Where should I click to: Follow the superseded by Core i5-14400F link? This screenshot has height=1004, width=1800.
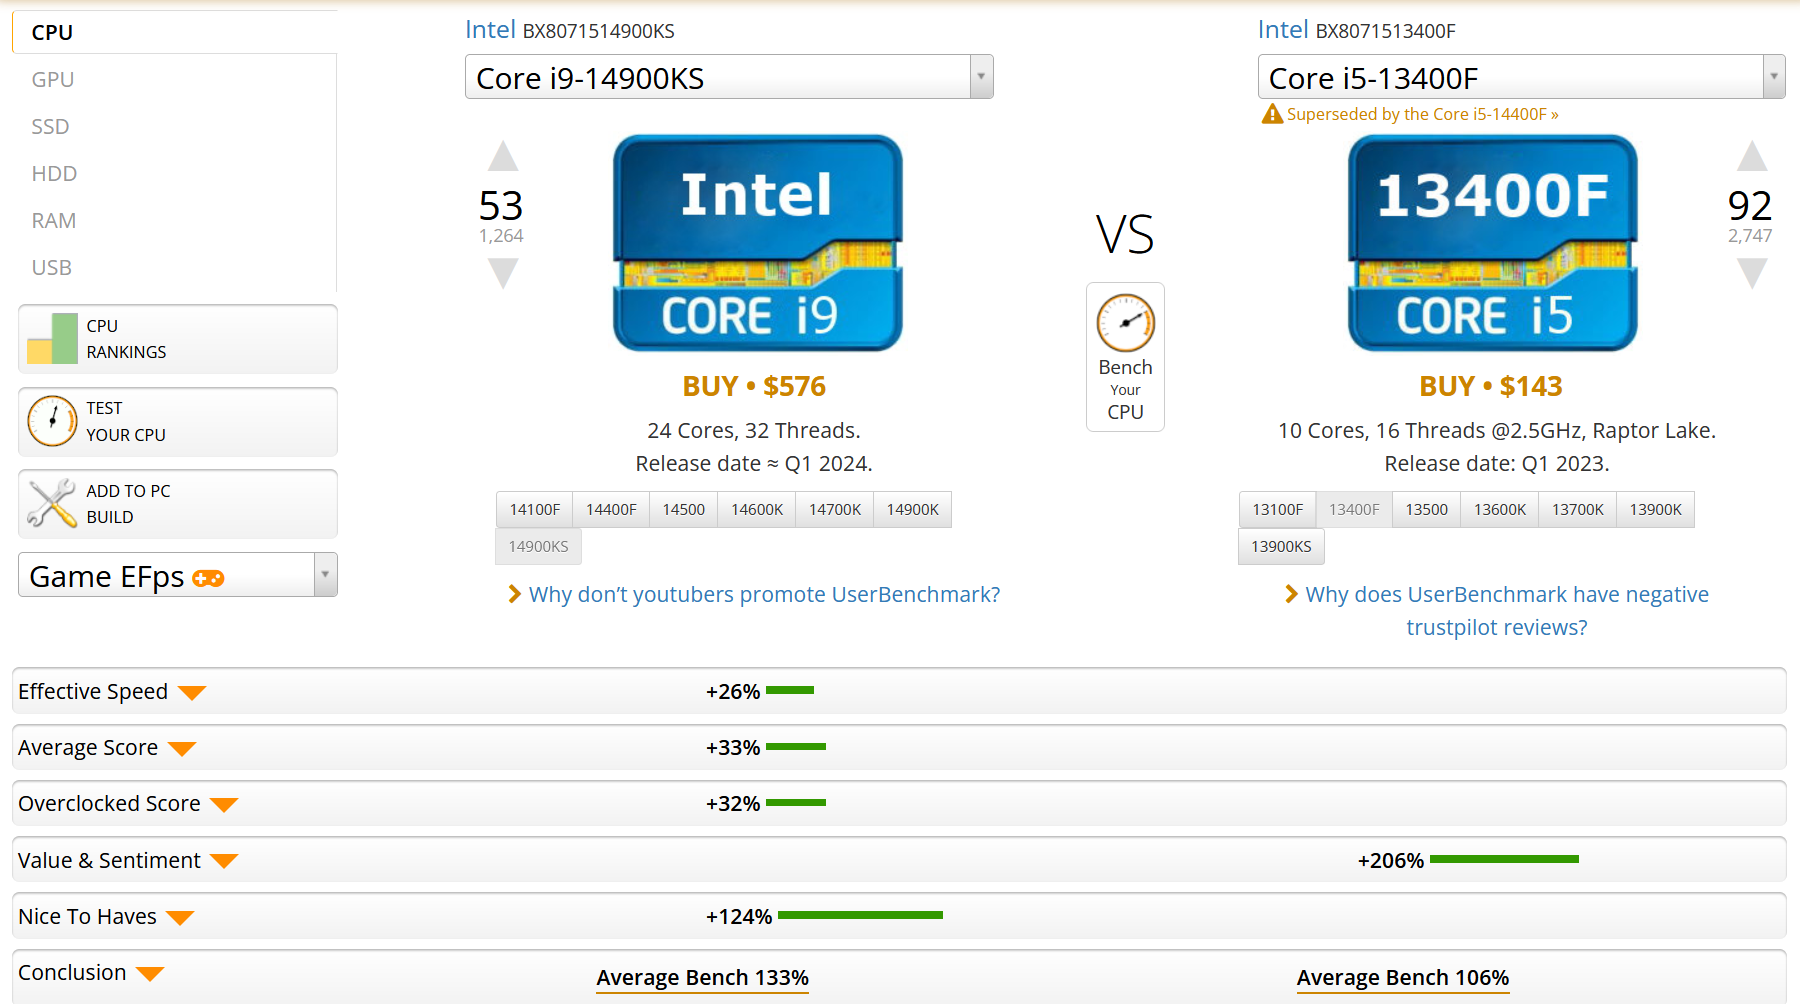1422,114
